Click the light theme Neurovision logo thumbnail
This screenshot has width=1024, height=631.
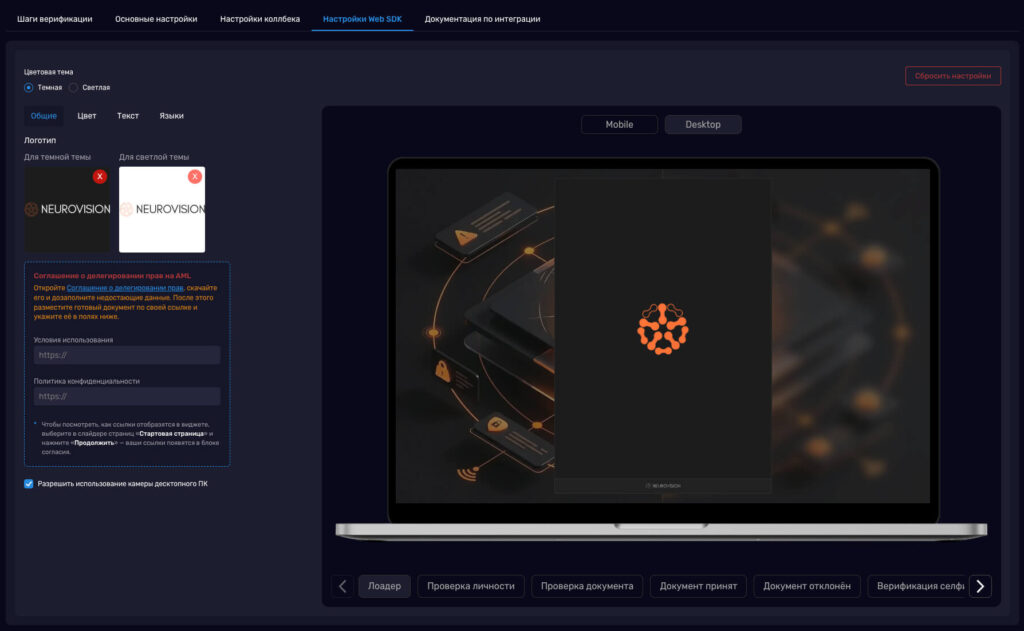[x=162, y=209]
